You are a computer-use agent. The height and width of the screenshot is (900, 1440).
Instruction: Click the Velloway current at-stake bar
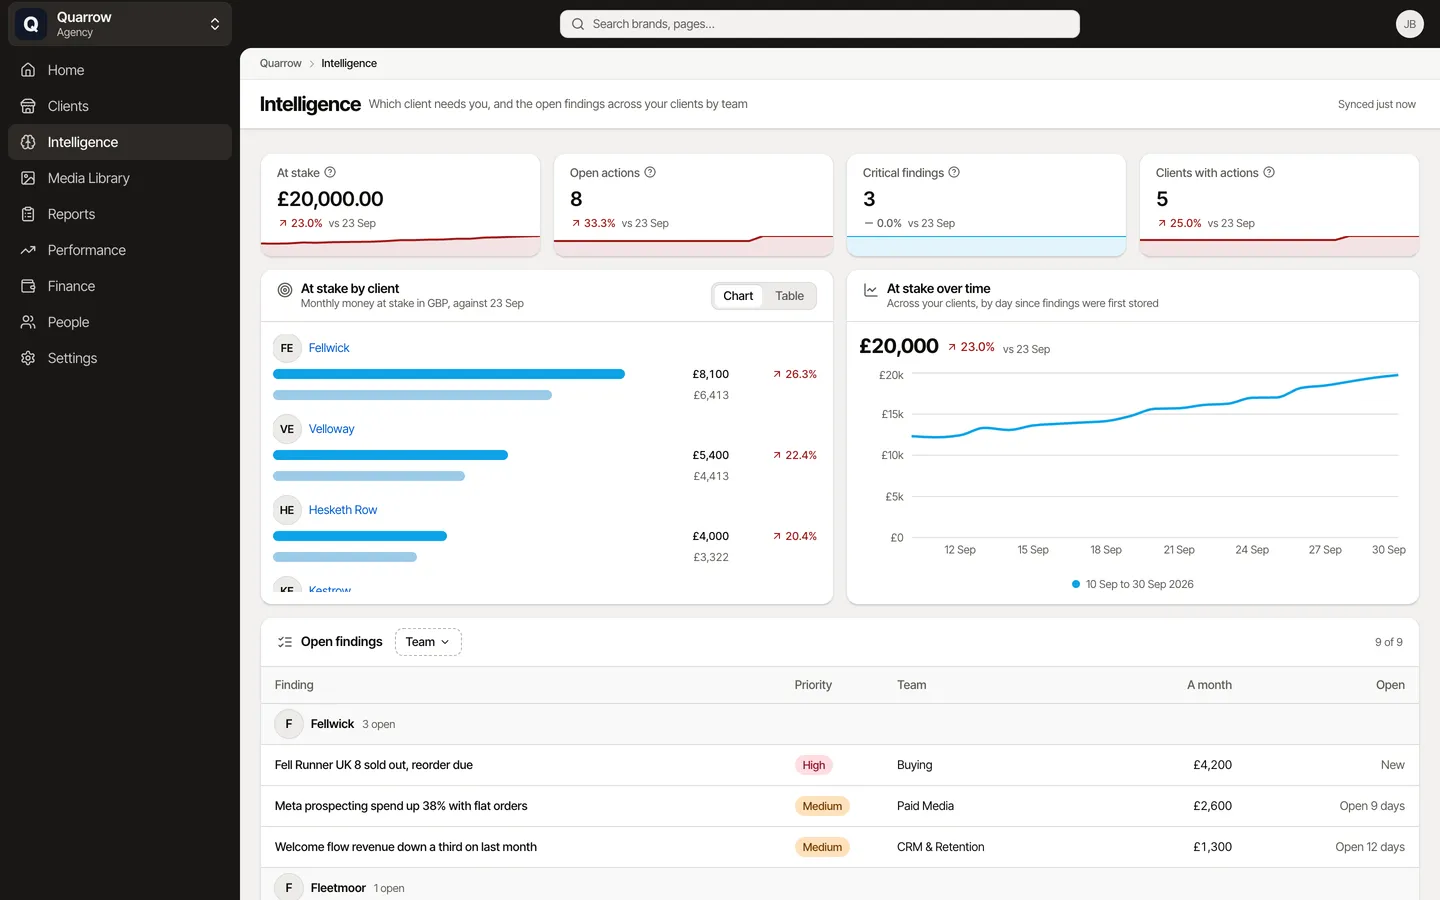[x=390, y=455]
